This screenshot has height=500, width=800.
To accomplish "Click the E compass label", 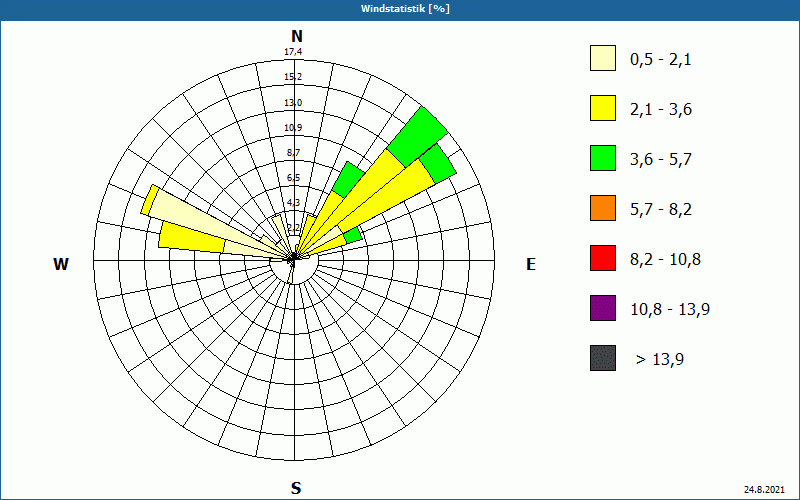I will 531,264.
